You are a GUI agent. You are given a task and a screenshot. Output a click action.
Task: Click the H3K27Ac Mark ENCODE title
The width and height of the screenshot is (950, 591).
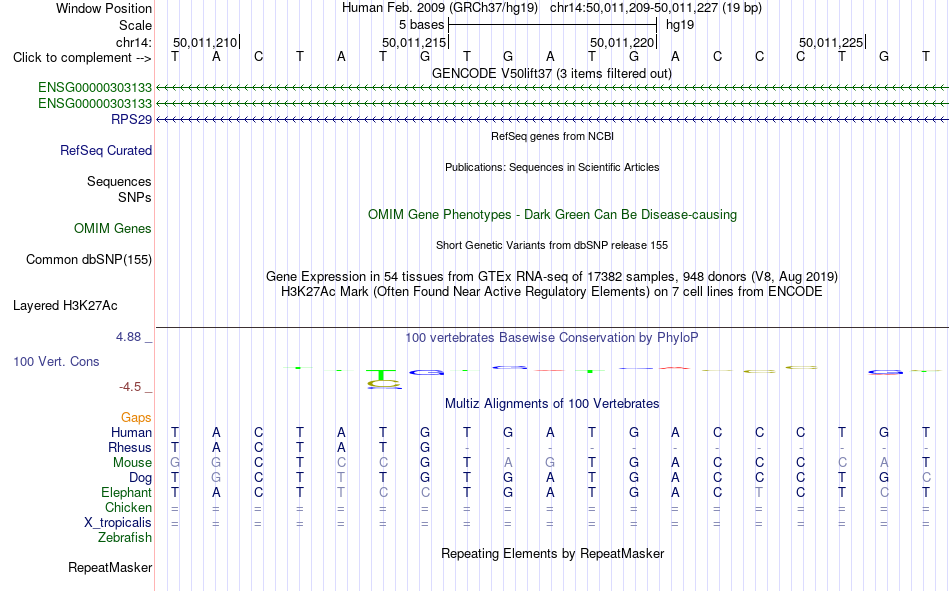pos(552,292)
